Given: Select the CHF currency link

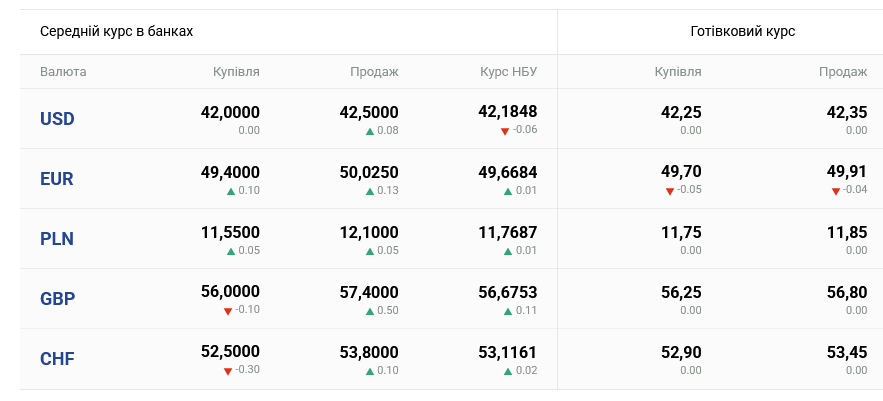Looking at the screenshot, I should point(57,359).
